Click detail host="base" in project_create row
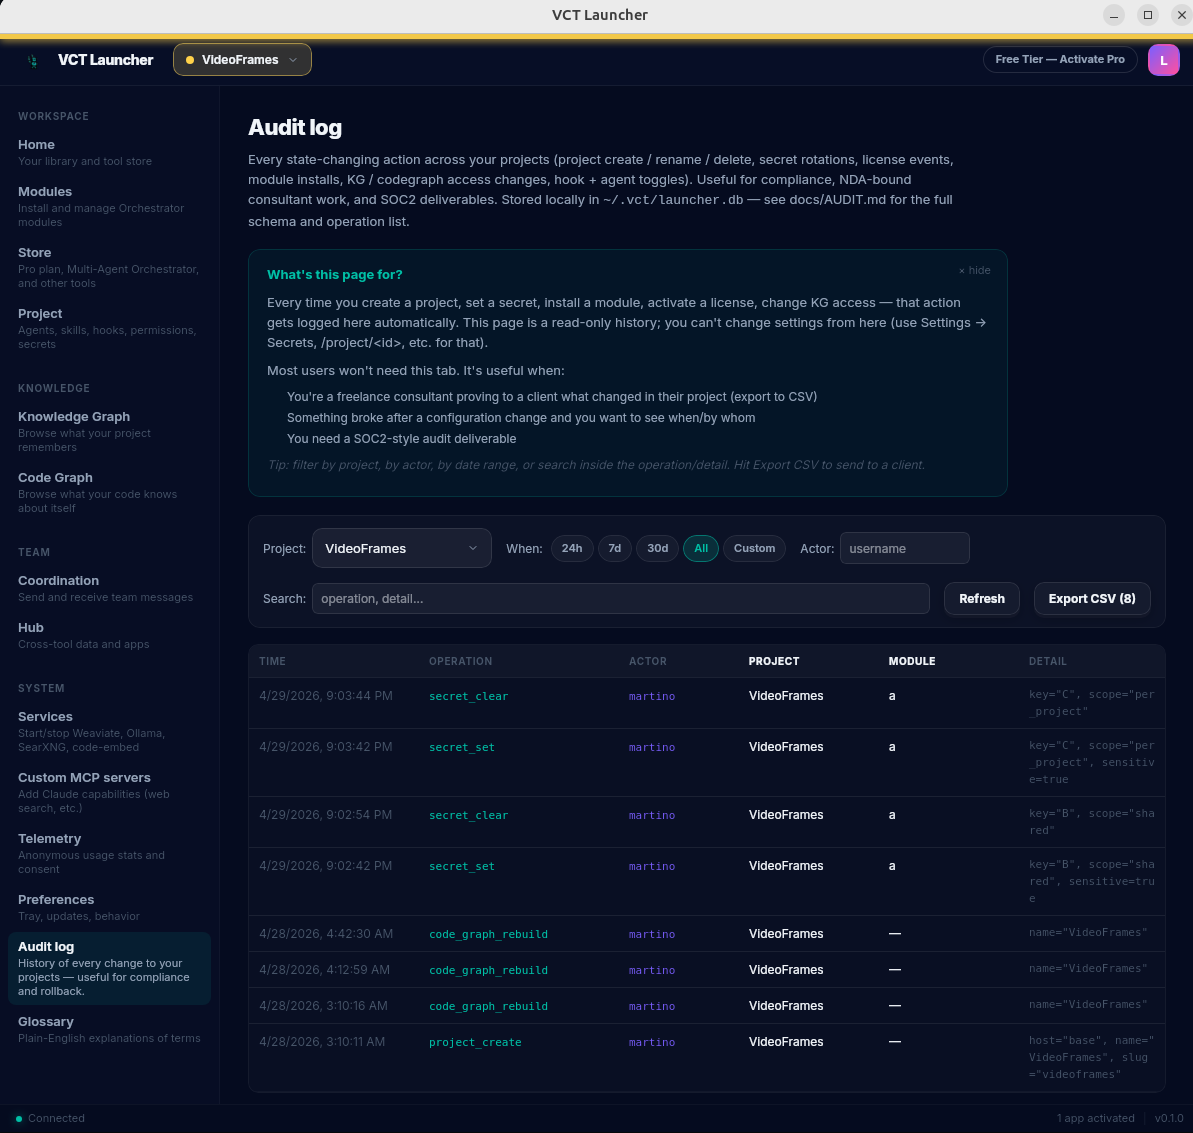The width and height of the screenshot is (1193, 1133). tap(1091, 1057)
